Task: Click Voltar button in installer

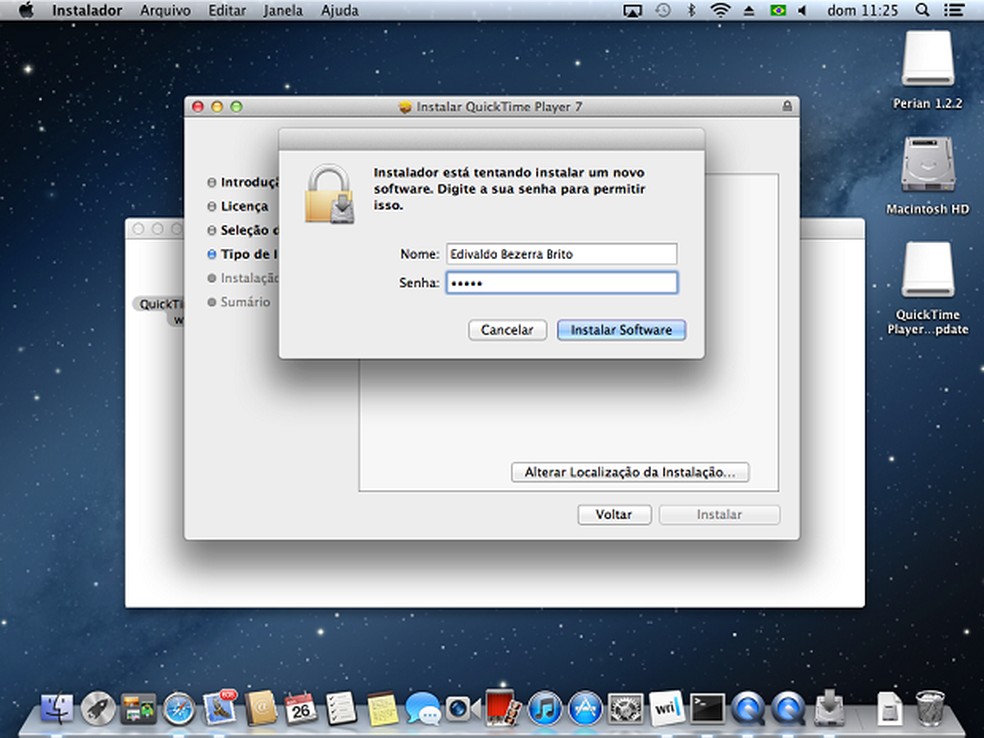Action: tap(614, 515)
